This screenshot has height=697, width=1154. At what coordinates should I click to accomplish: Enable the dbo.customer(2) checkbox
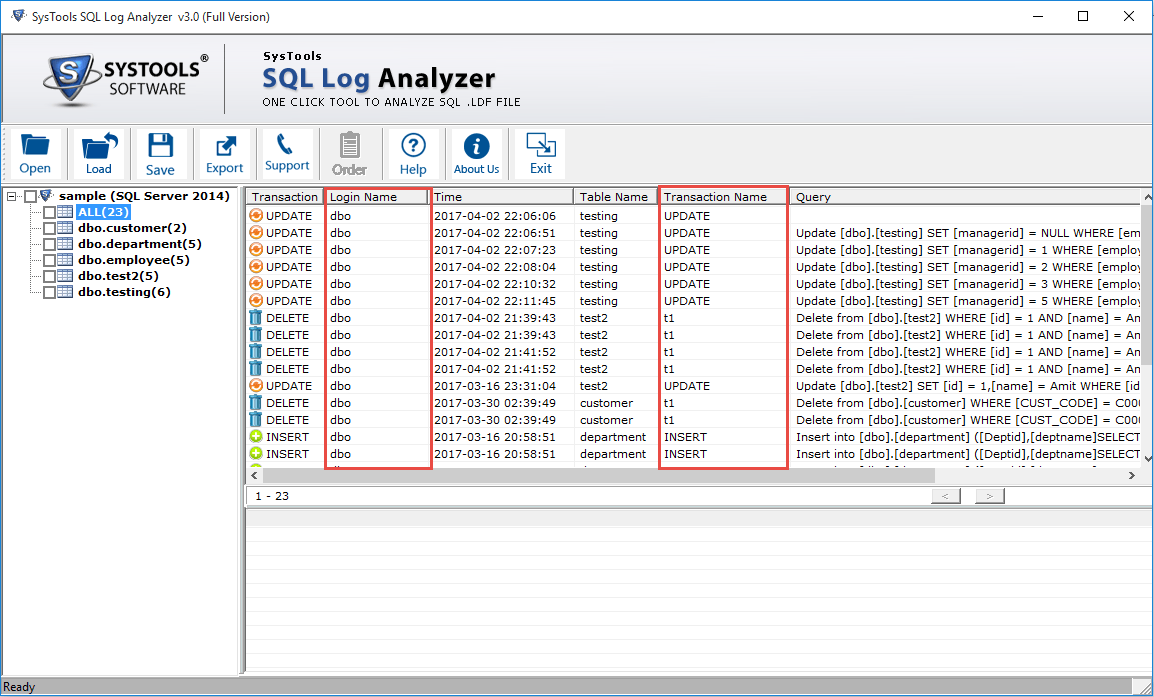tap(49, 229)
